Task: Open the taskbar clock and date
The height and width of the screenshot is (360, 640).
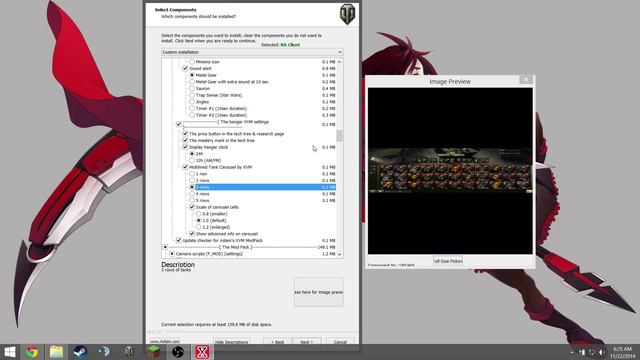Action: click(x=622, y=352)
